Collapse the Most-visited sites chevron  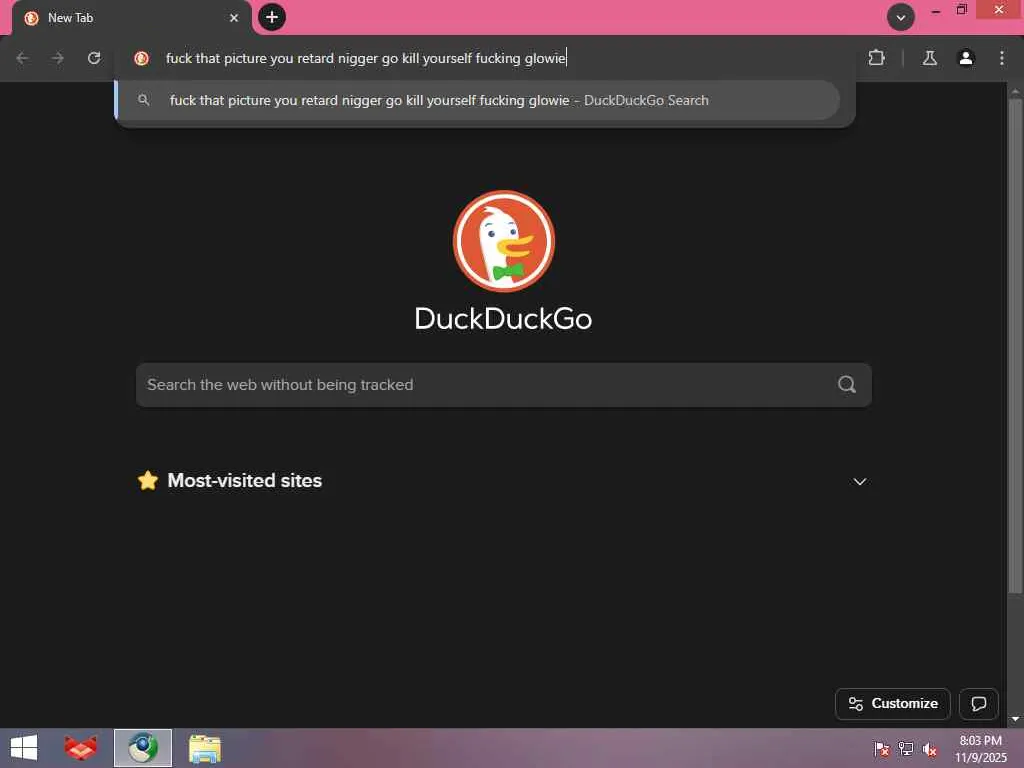(x=859, y=482)
